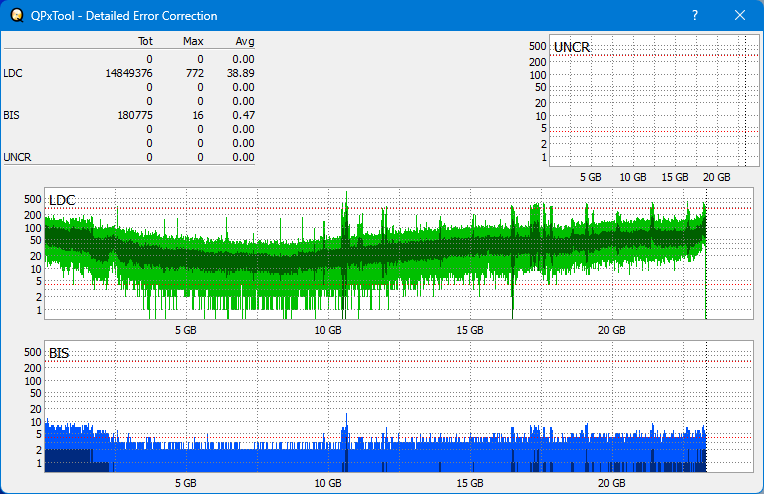Select the Avg column header
Screen dimensions: 764x494
244,42
